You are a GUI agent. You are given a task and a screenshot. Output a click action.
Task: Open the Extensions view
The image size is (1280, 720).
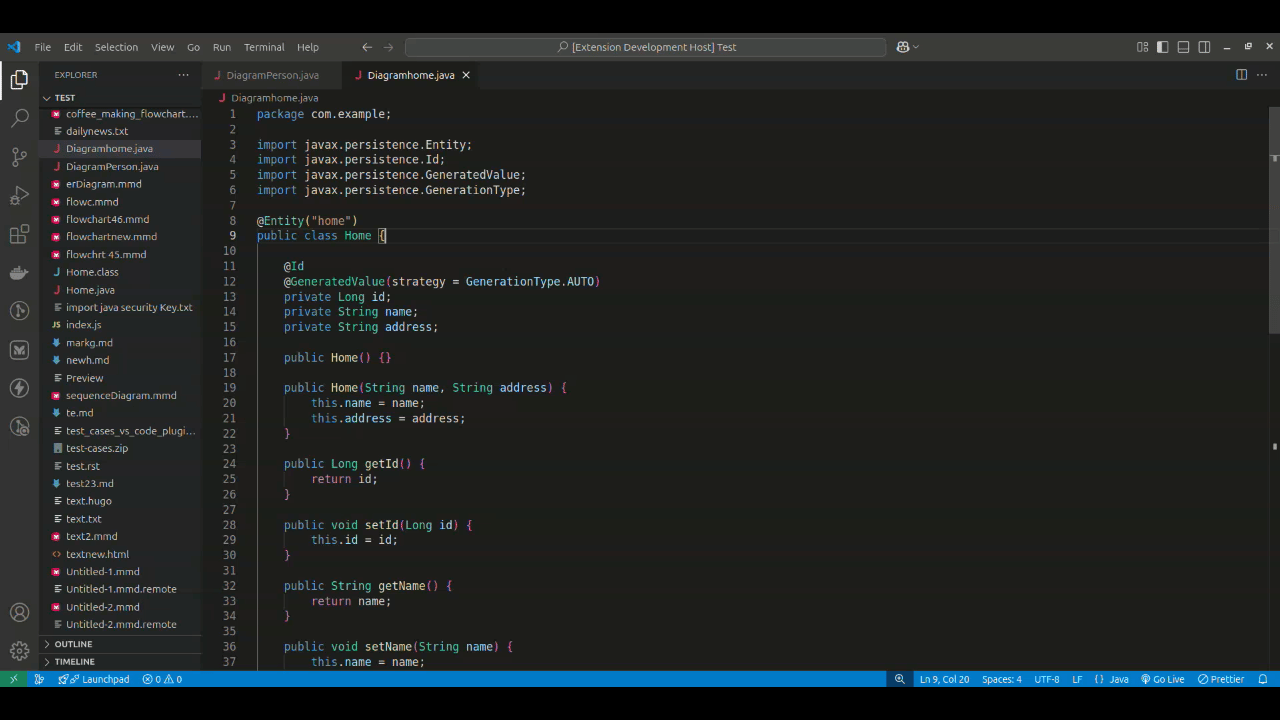pos(19,234)
